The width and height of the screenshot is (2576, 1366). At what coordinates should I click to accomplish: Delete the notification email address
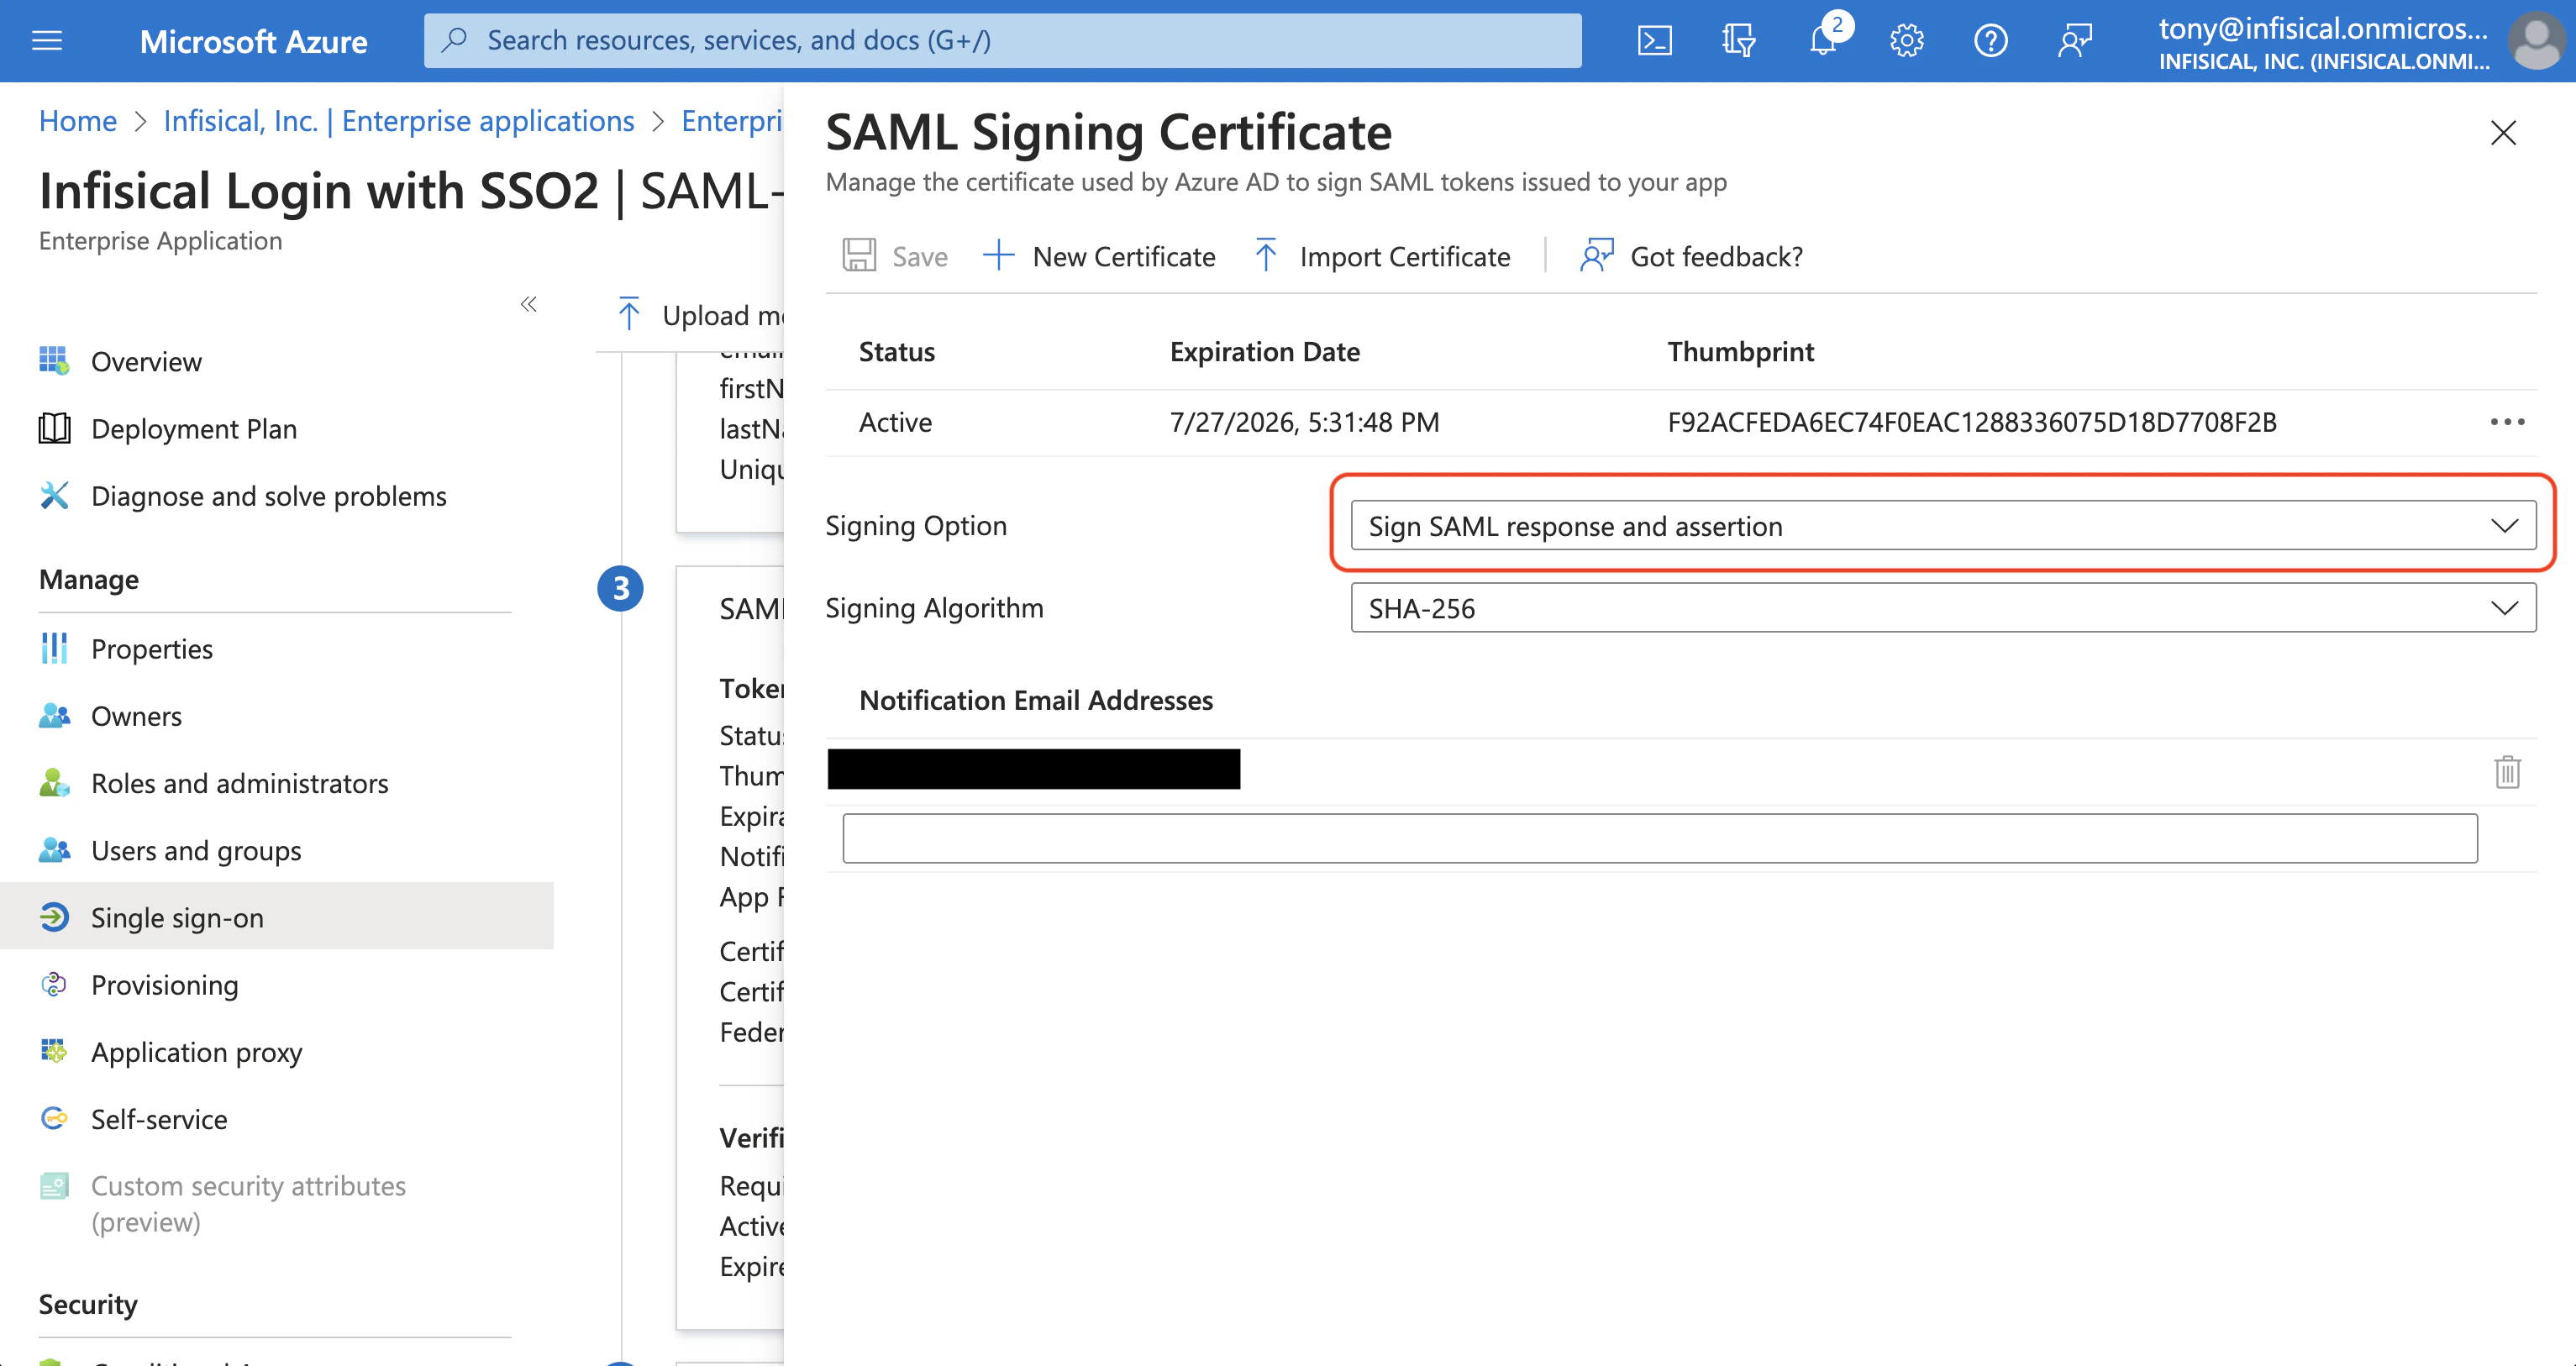click(x=2506, y=772)
